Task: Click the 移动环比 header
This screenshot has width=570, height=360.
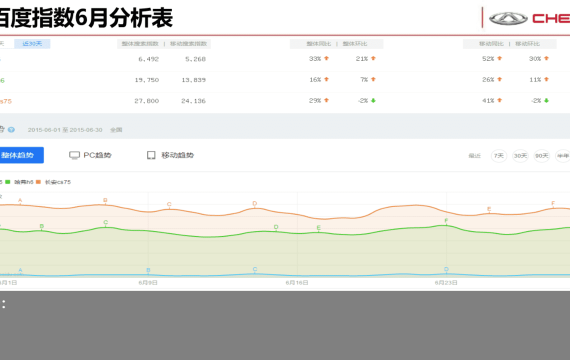Action: (527, 44)
